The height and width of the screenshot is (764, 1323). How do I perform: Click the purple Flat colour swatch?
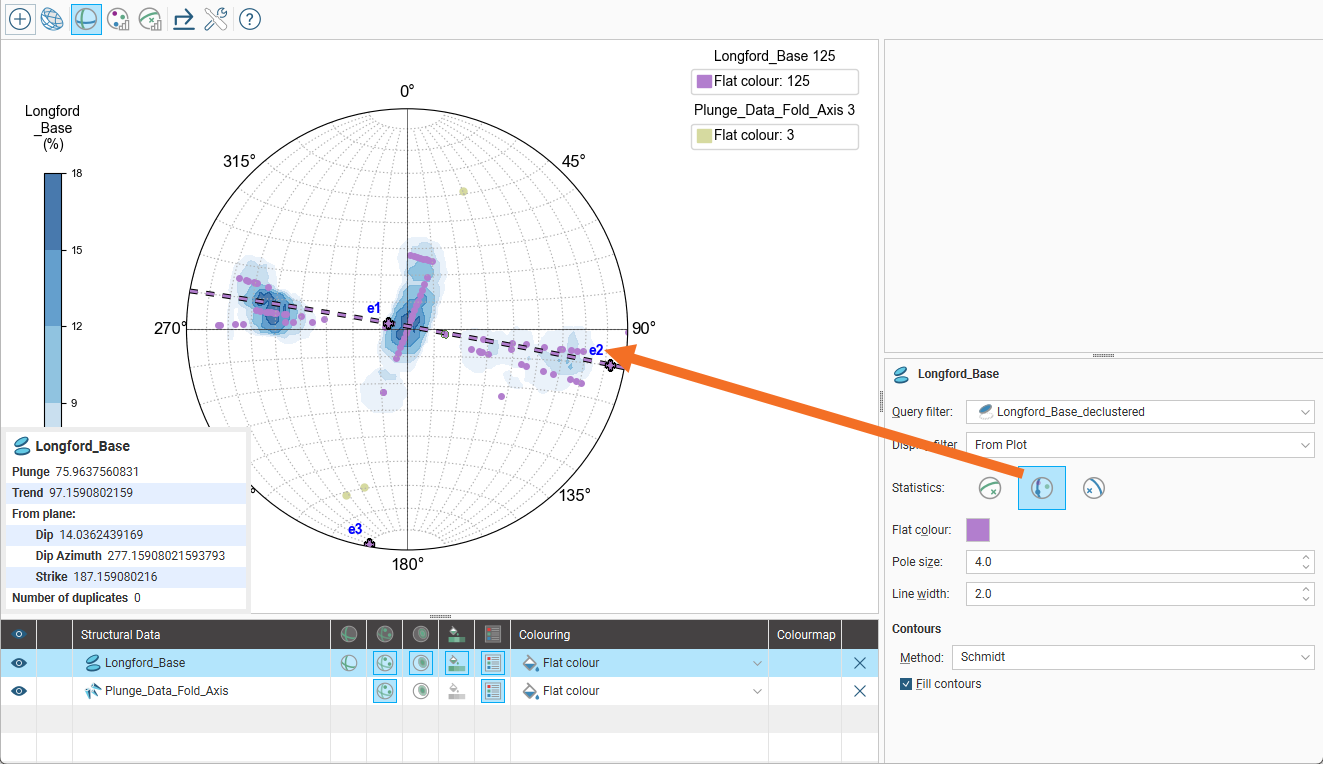977,529
